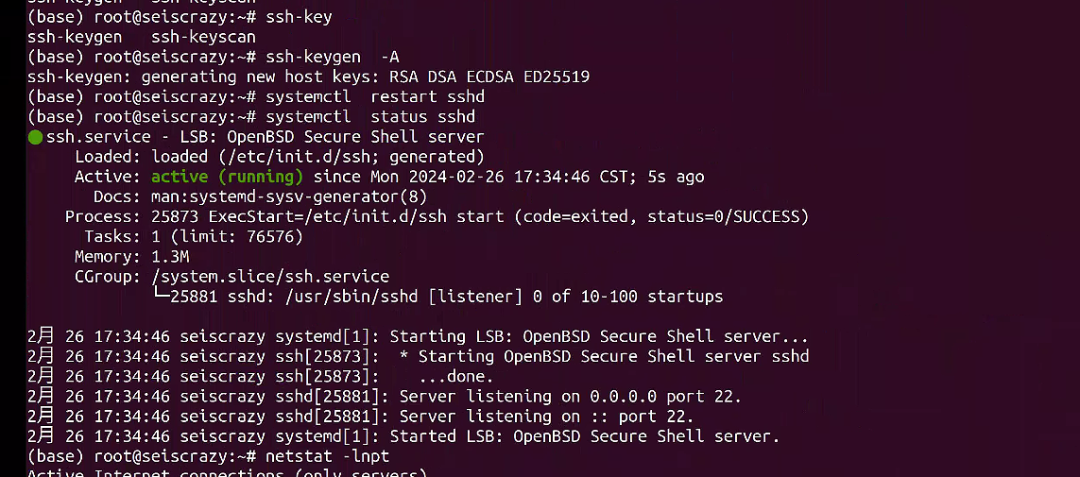Click the "...done." log message
Screen dimensions: 1080x477
tap(456, 377)
